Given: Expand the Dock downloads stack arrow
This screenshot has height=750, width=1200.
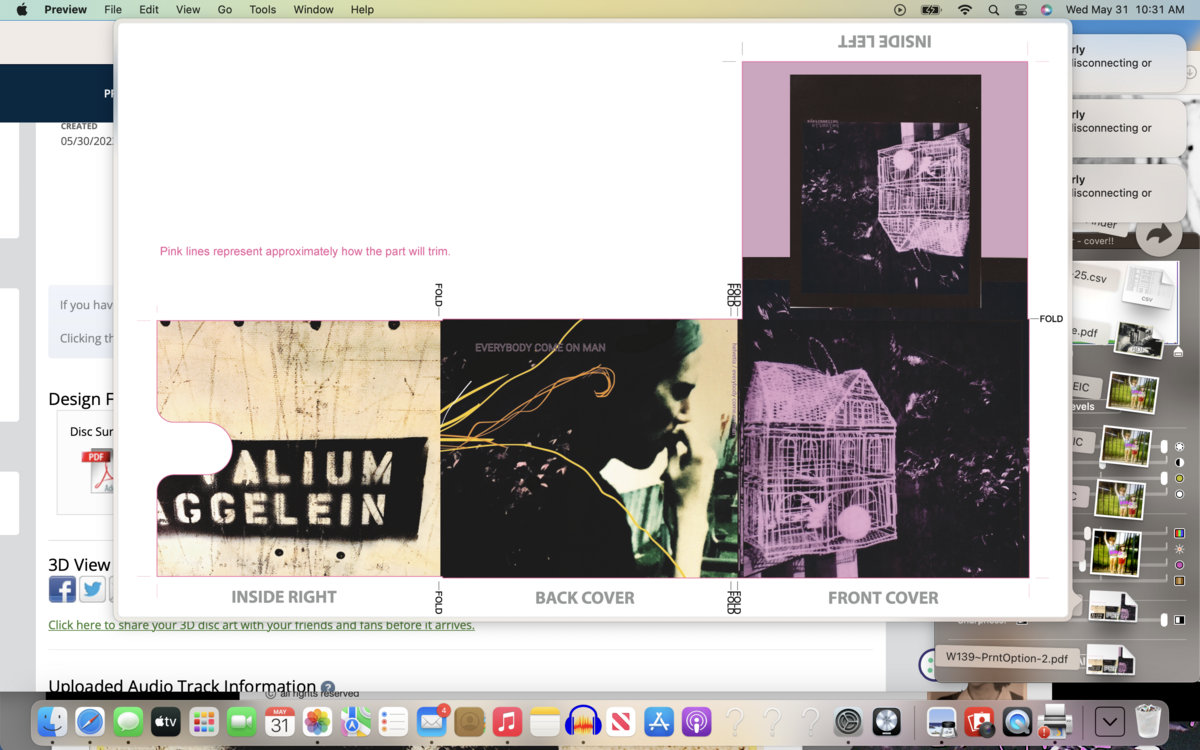Looking at the screenshot, I should pos(1109,721).
